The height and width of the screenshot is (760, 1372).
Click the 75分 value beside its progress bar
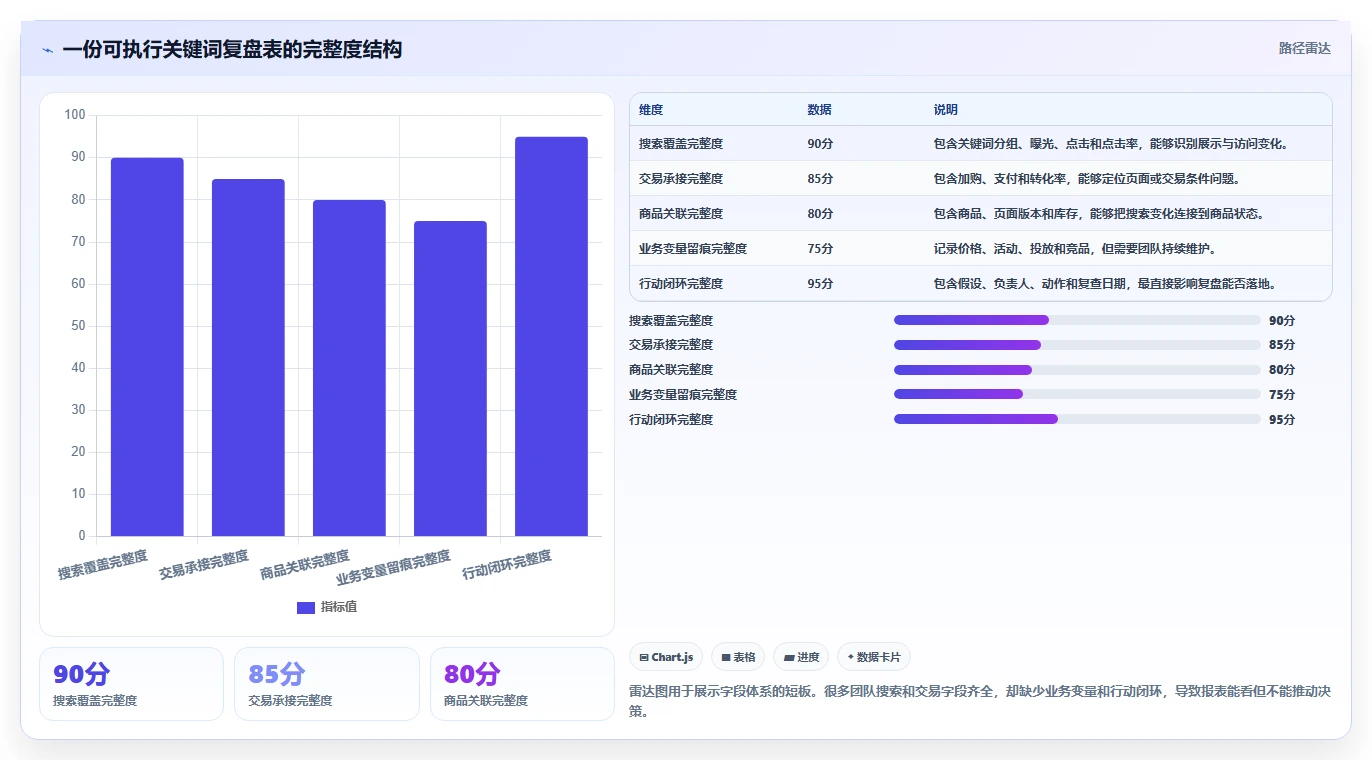click(1282, 395)
